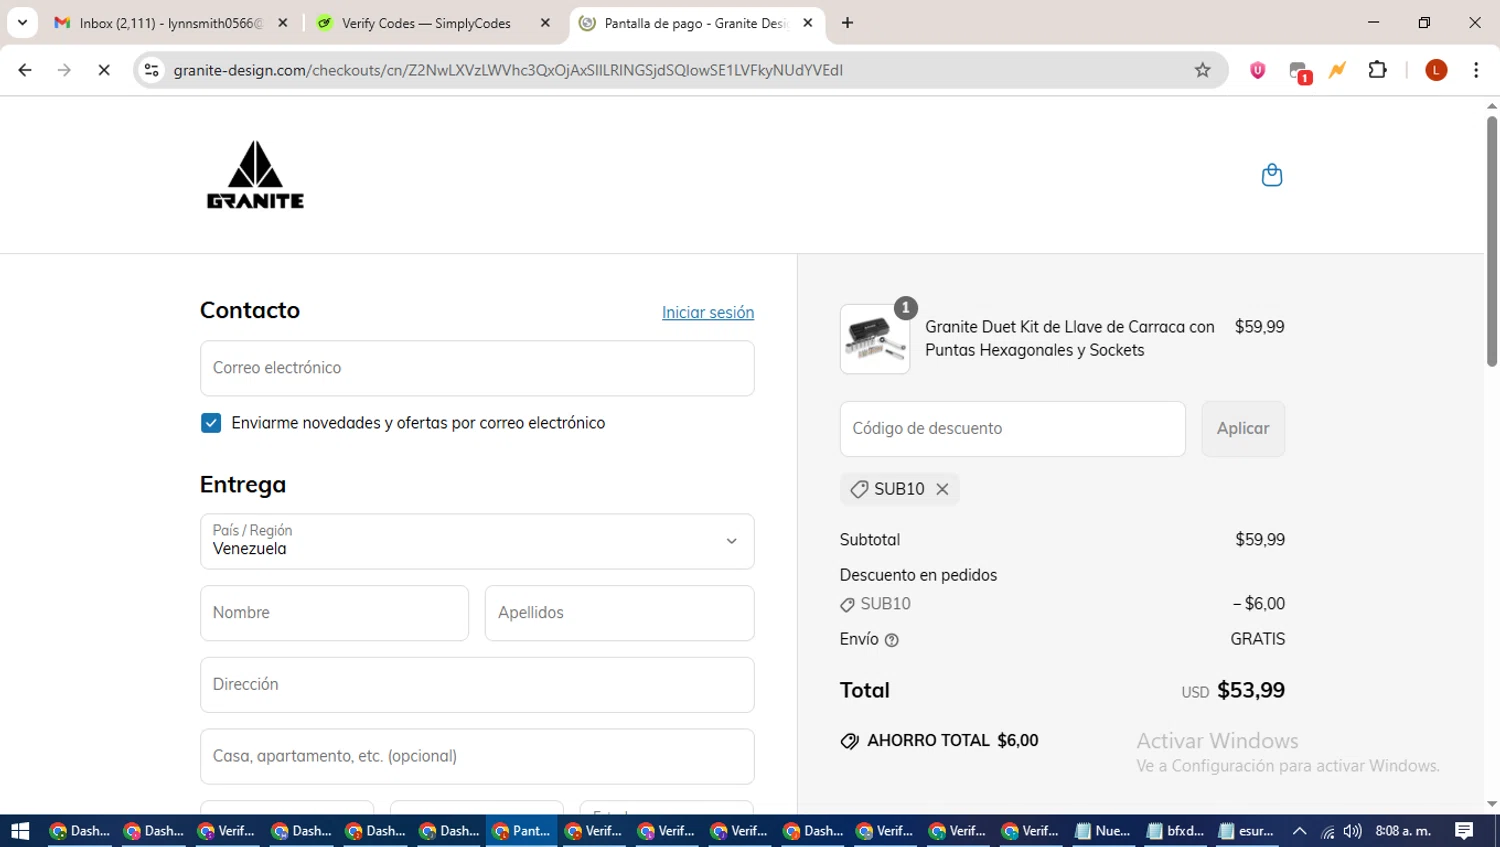Close the Verify Codes SimplyCodes tab
The image size is (1500, 847).
(x=545, y=23)
